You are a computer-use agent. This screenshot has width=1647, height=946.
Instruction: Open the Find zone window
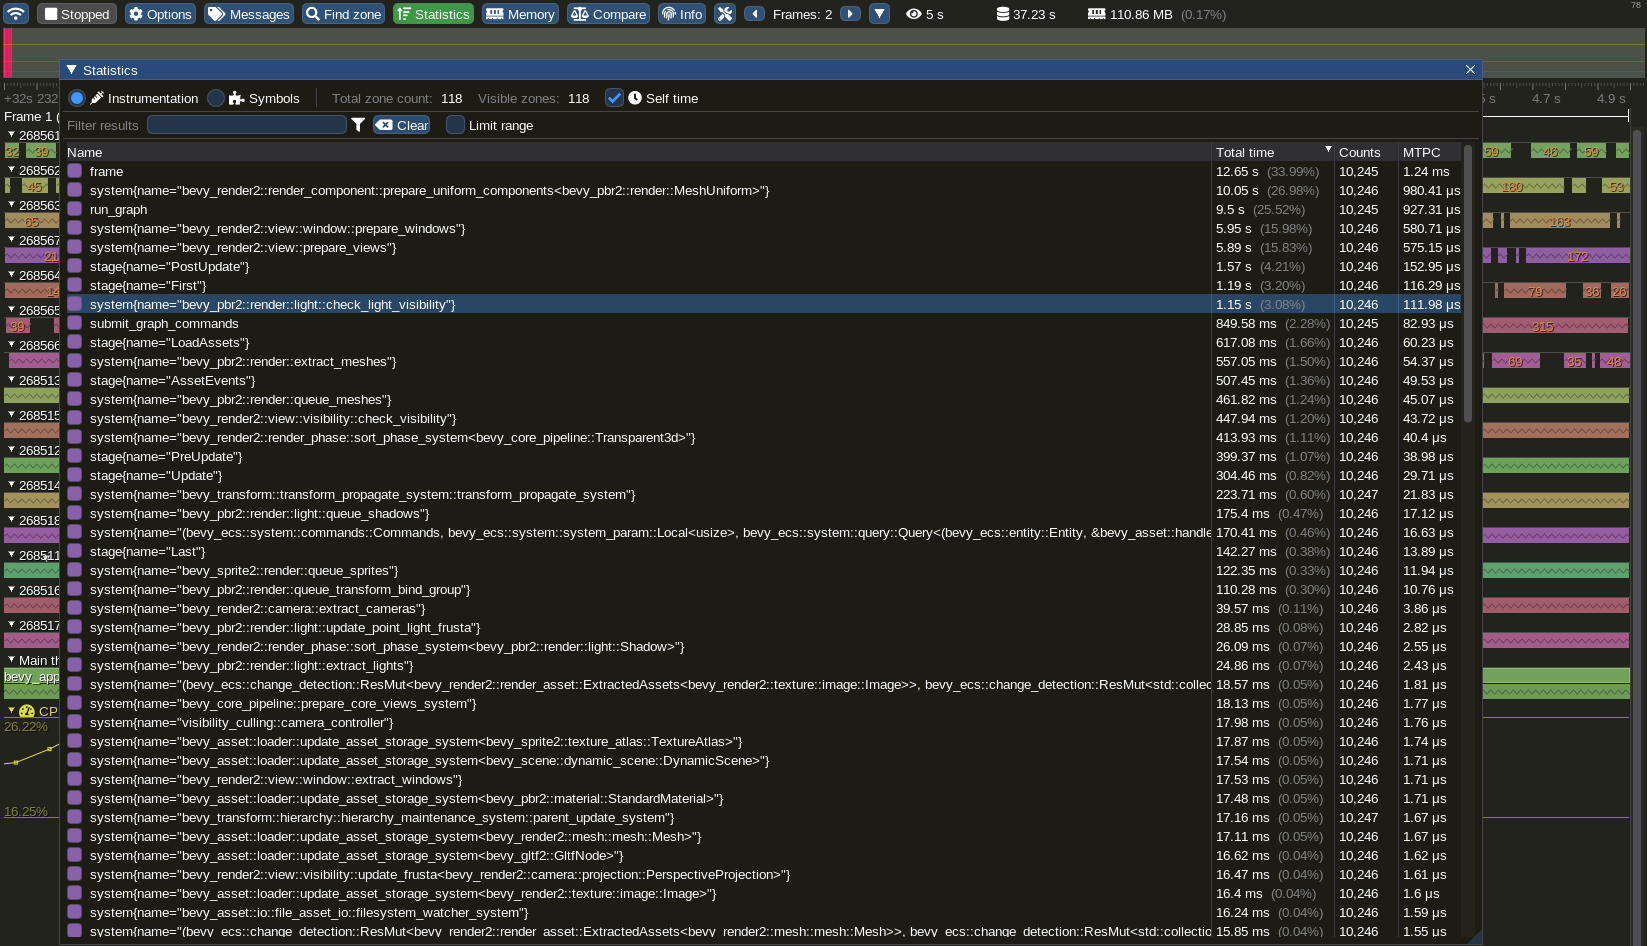click(x=343, y=14)
